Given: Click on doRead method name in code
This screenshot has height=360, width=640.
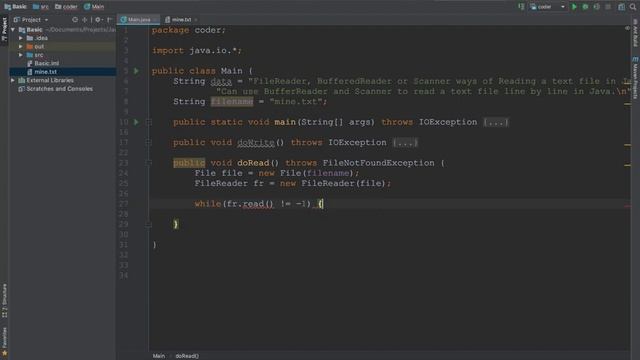Looking at the screenshot, I should [253, 163].
